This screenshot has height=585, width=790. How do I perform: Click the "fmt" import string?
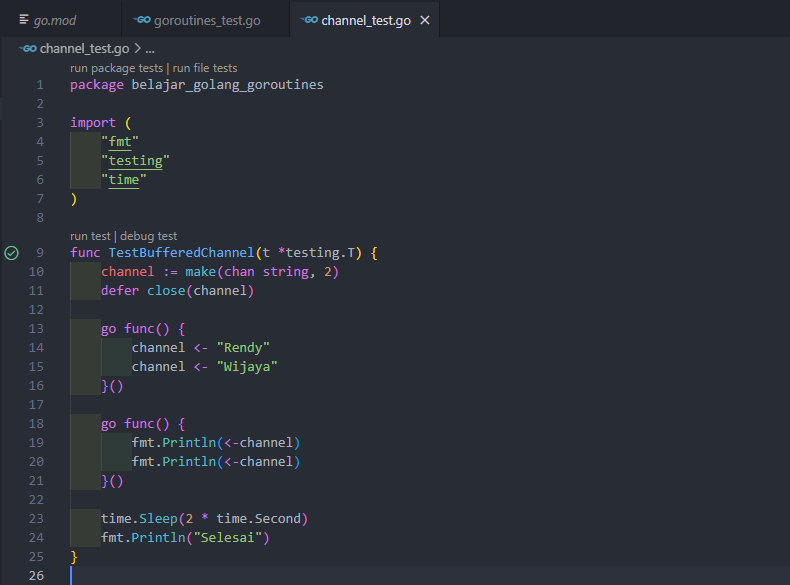coord(120,142)
